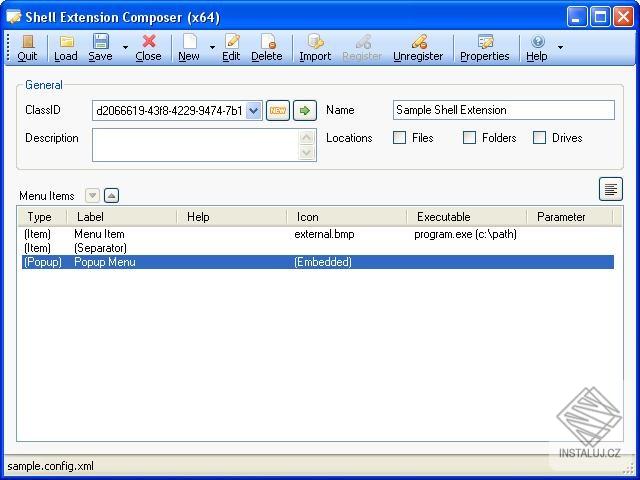This screenshot has height=480, width=640.
Task: Click 'program.exe (c:\path)' executable cell
Action: pos(466,234)
